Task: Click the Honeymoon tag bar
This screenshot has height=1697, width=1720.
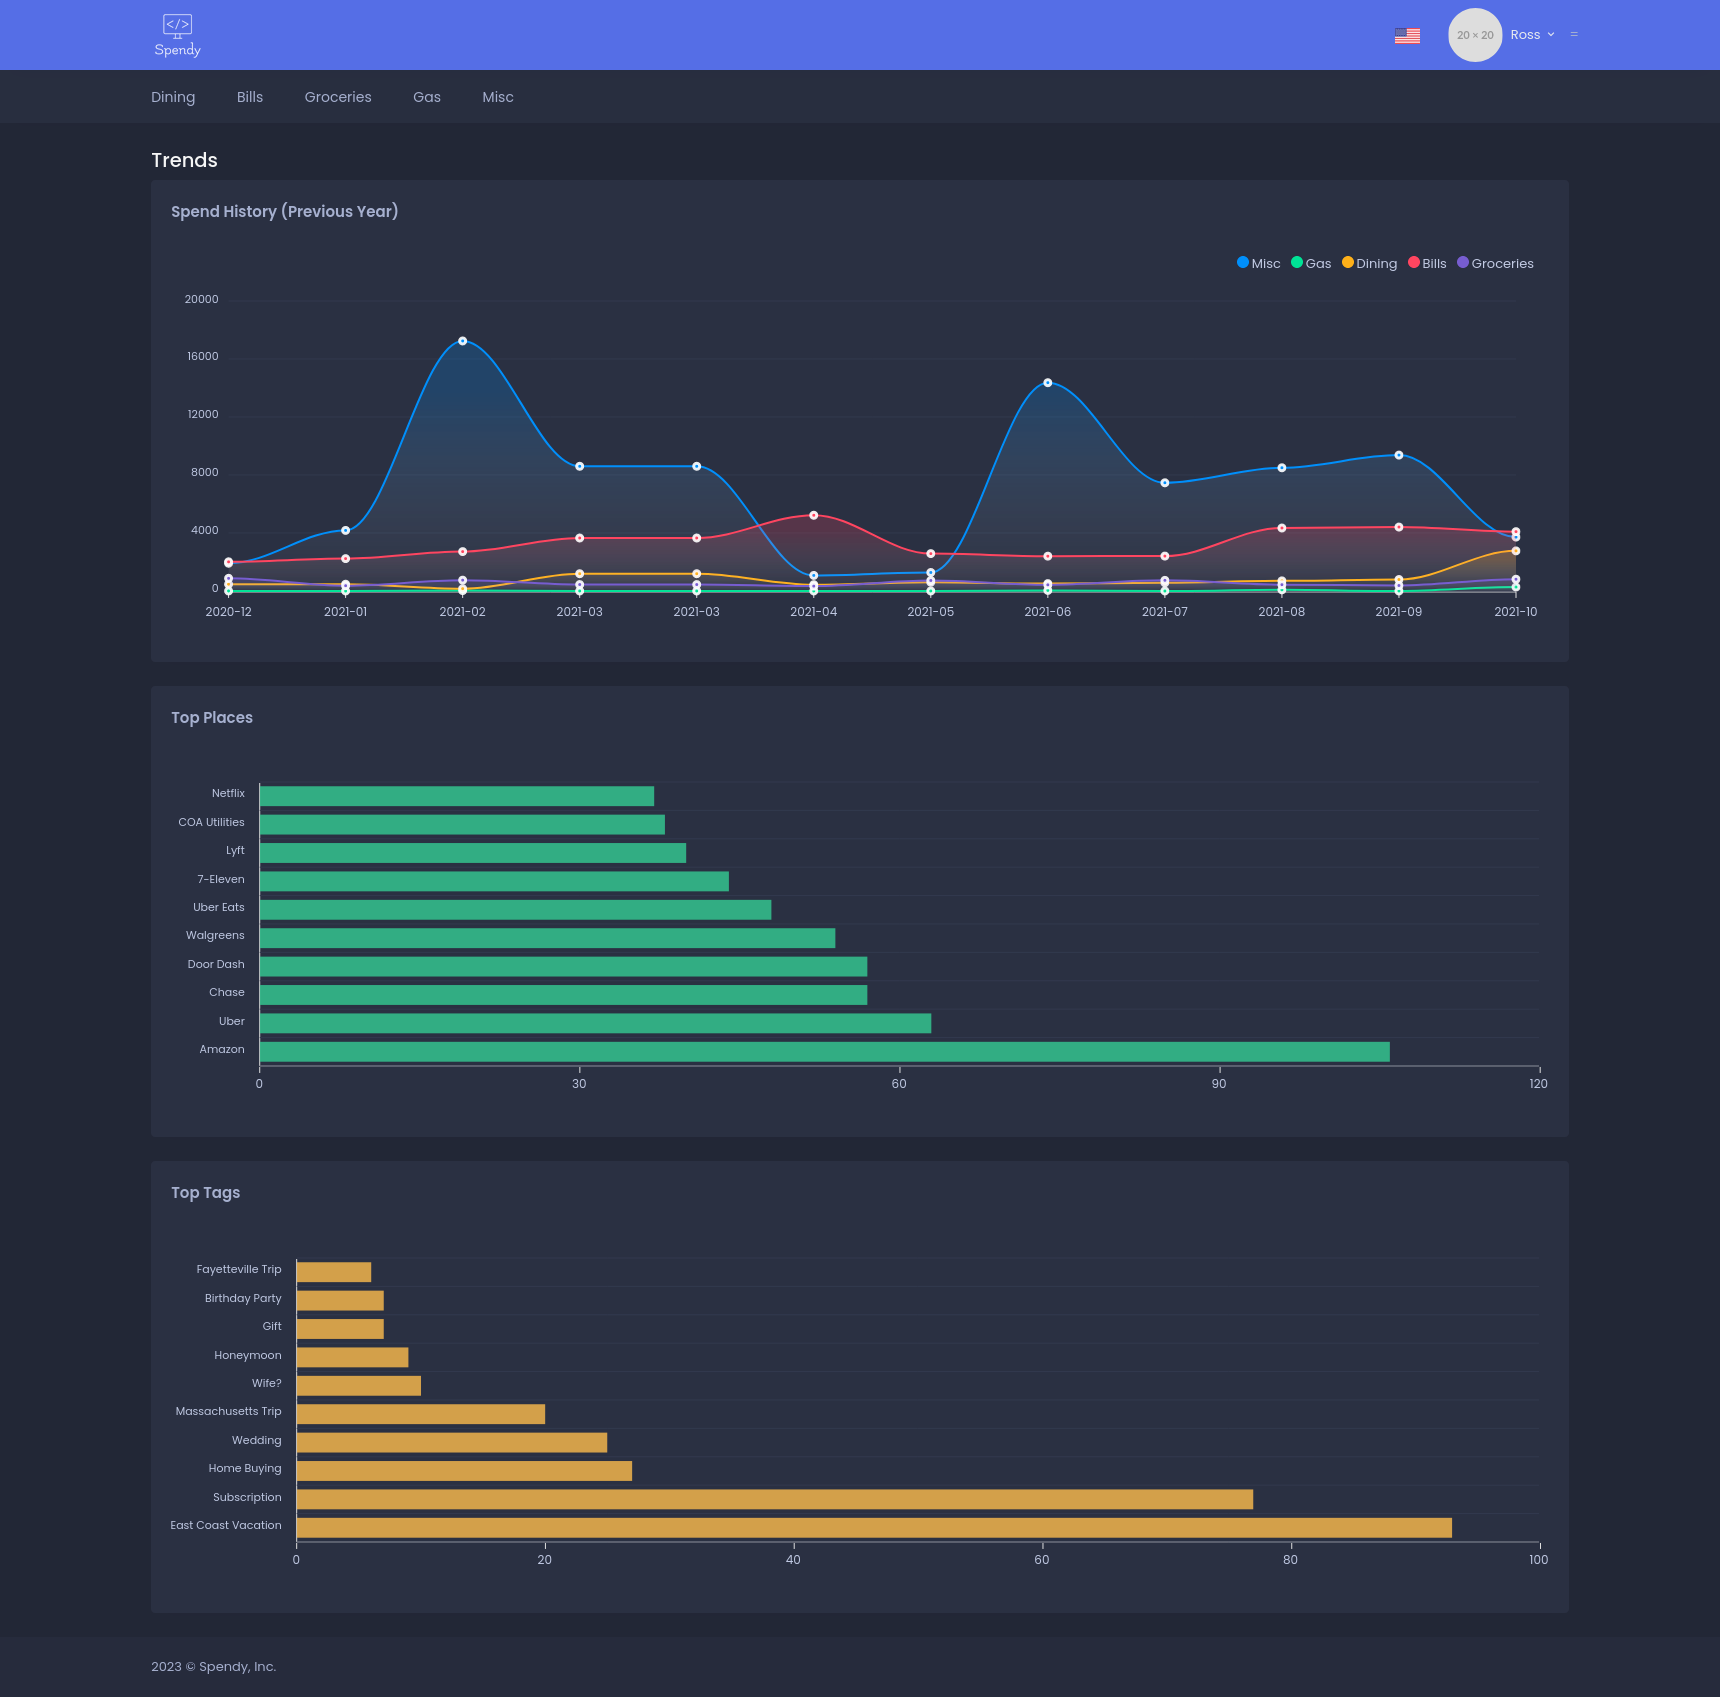Action: click(x=353, y=1357)
